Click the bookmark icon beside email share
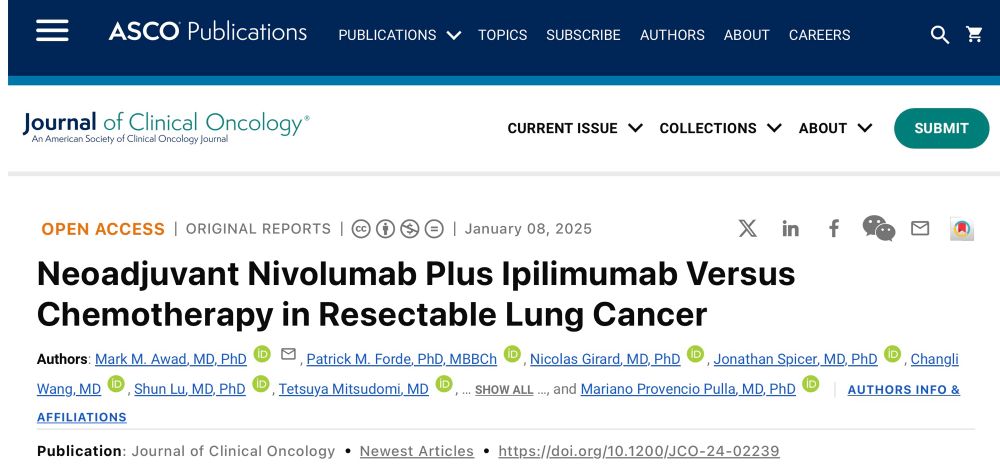The image size is (1000, 470). (962, 229)
